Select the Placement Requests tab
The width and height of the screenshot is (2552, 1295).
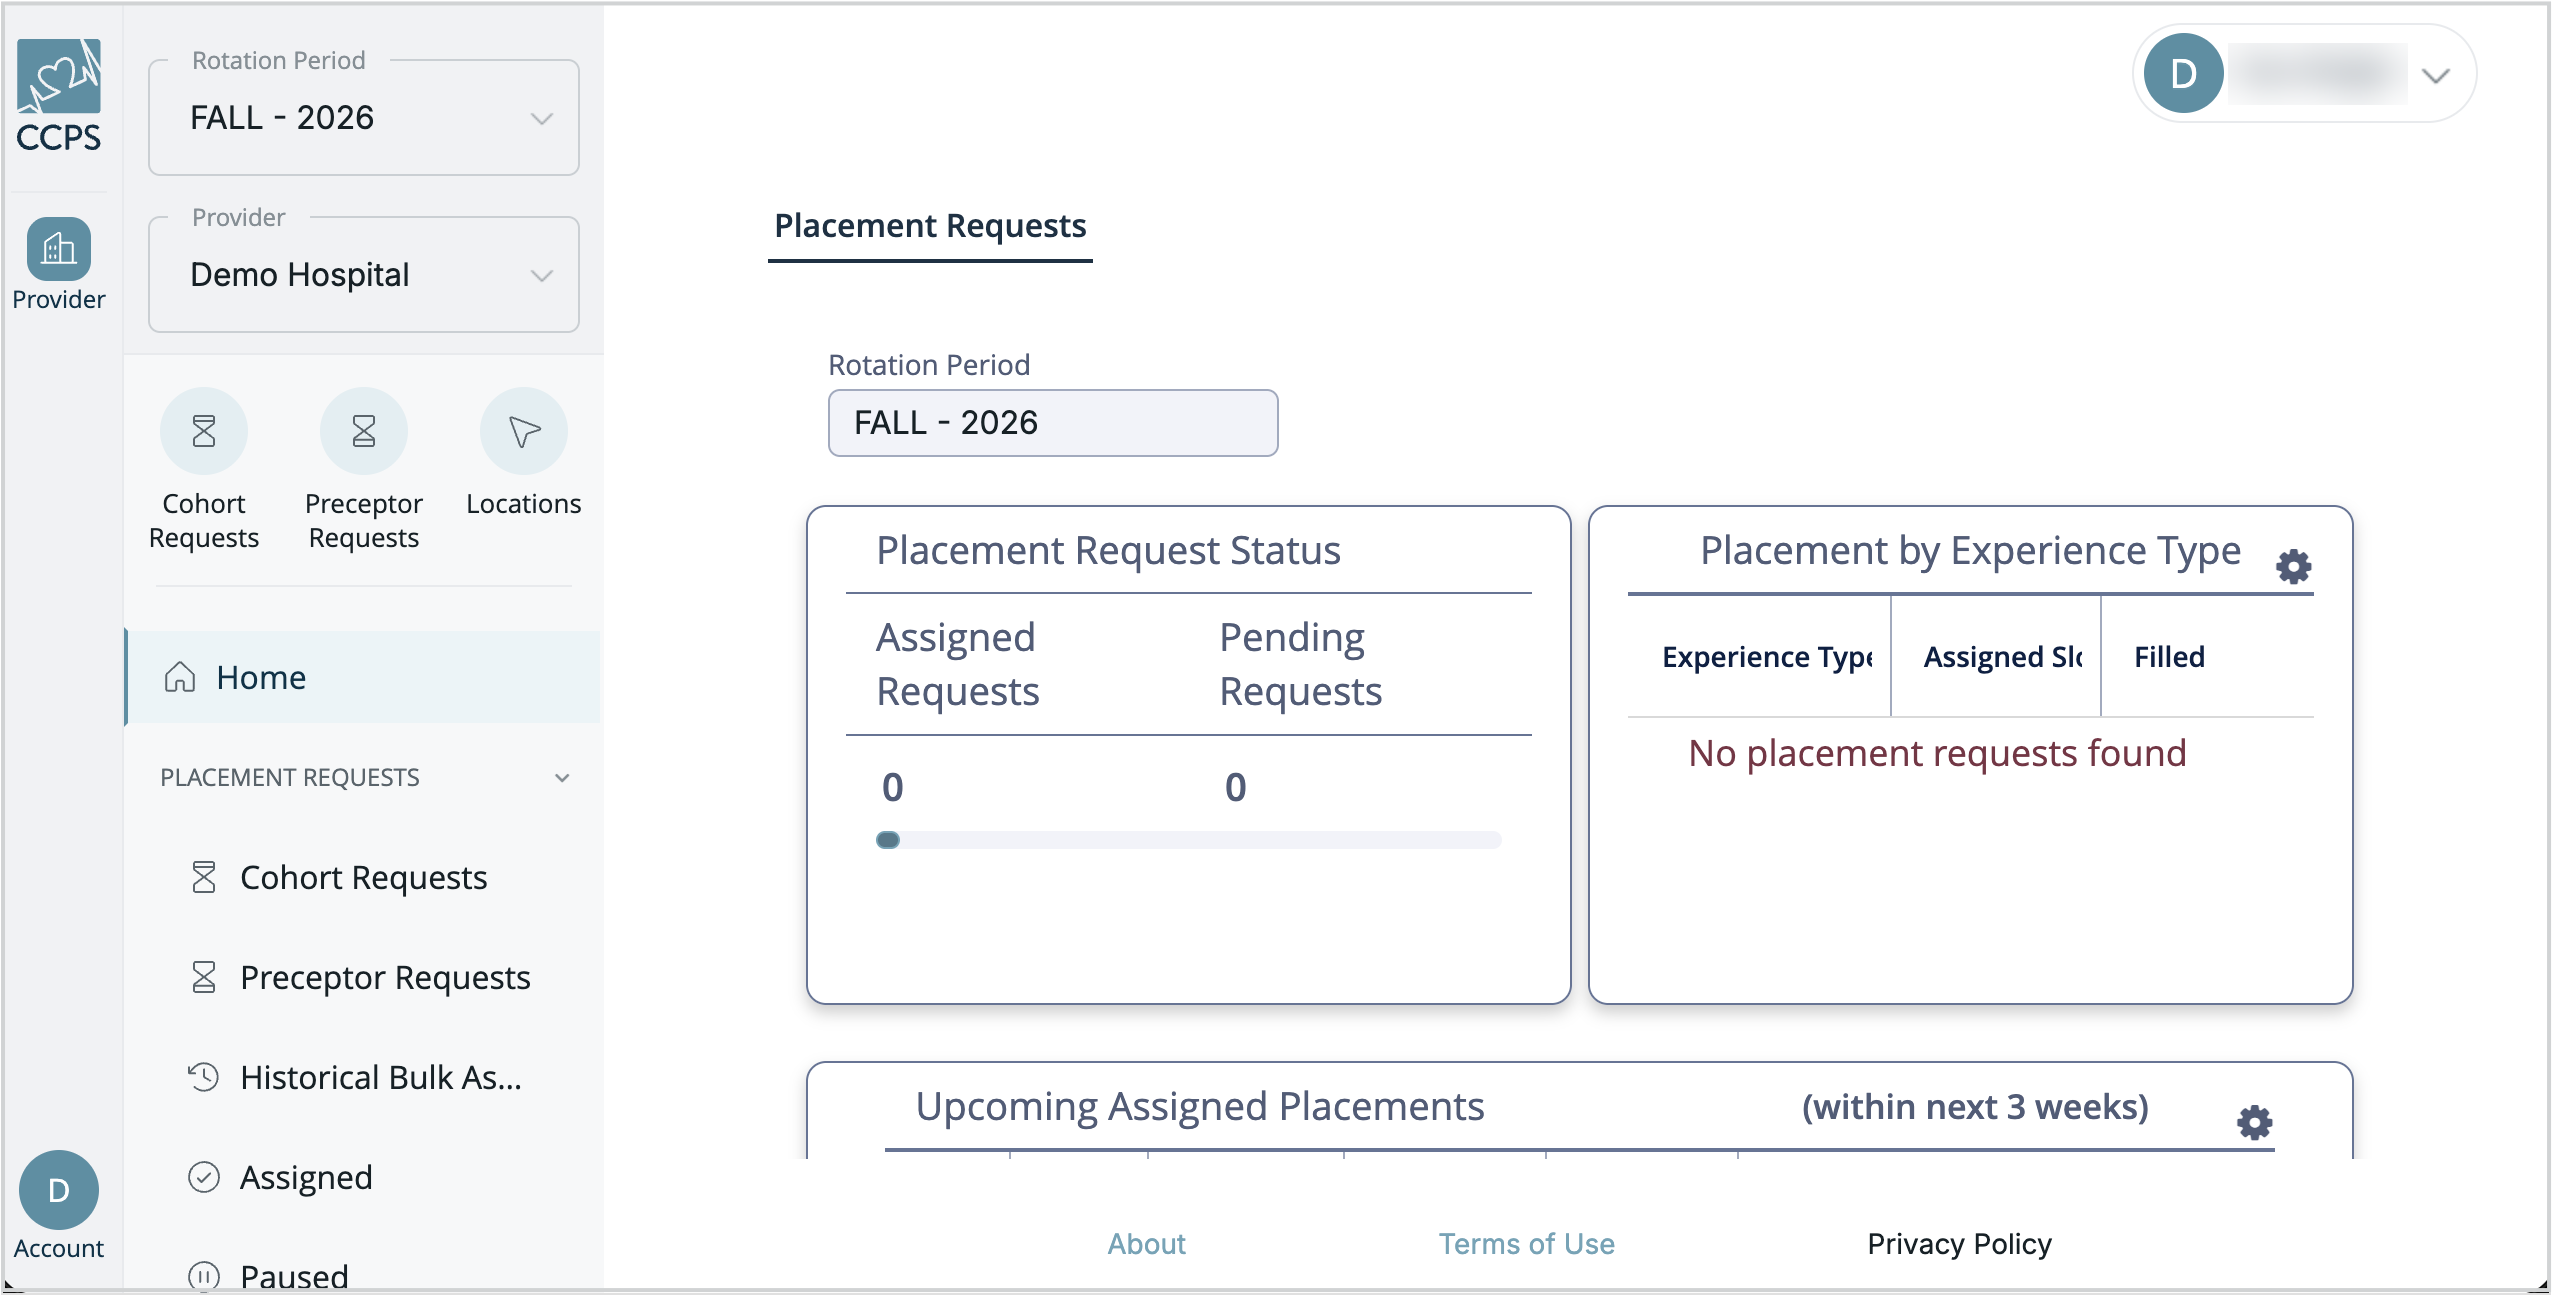tap(930, 227)
